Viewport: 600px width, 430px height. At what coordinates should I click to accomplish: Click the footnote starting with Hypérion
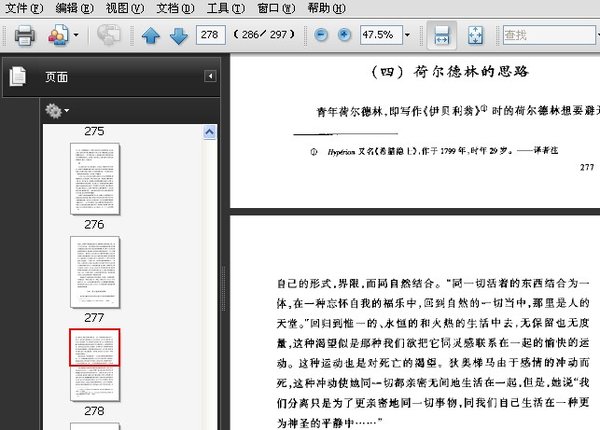(434, 151)
